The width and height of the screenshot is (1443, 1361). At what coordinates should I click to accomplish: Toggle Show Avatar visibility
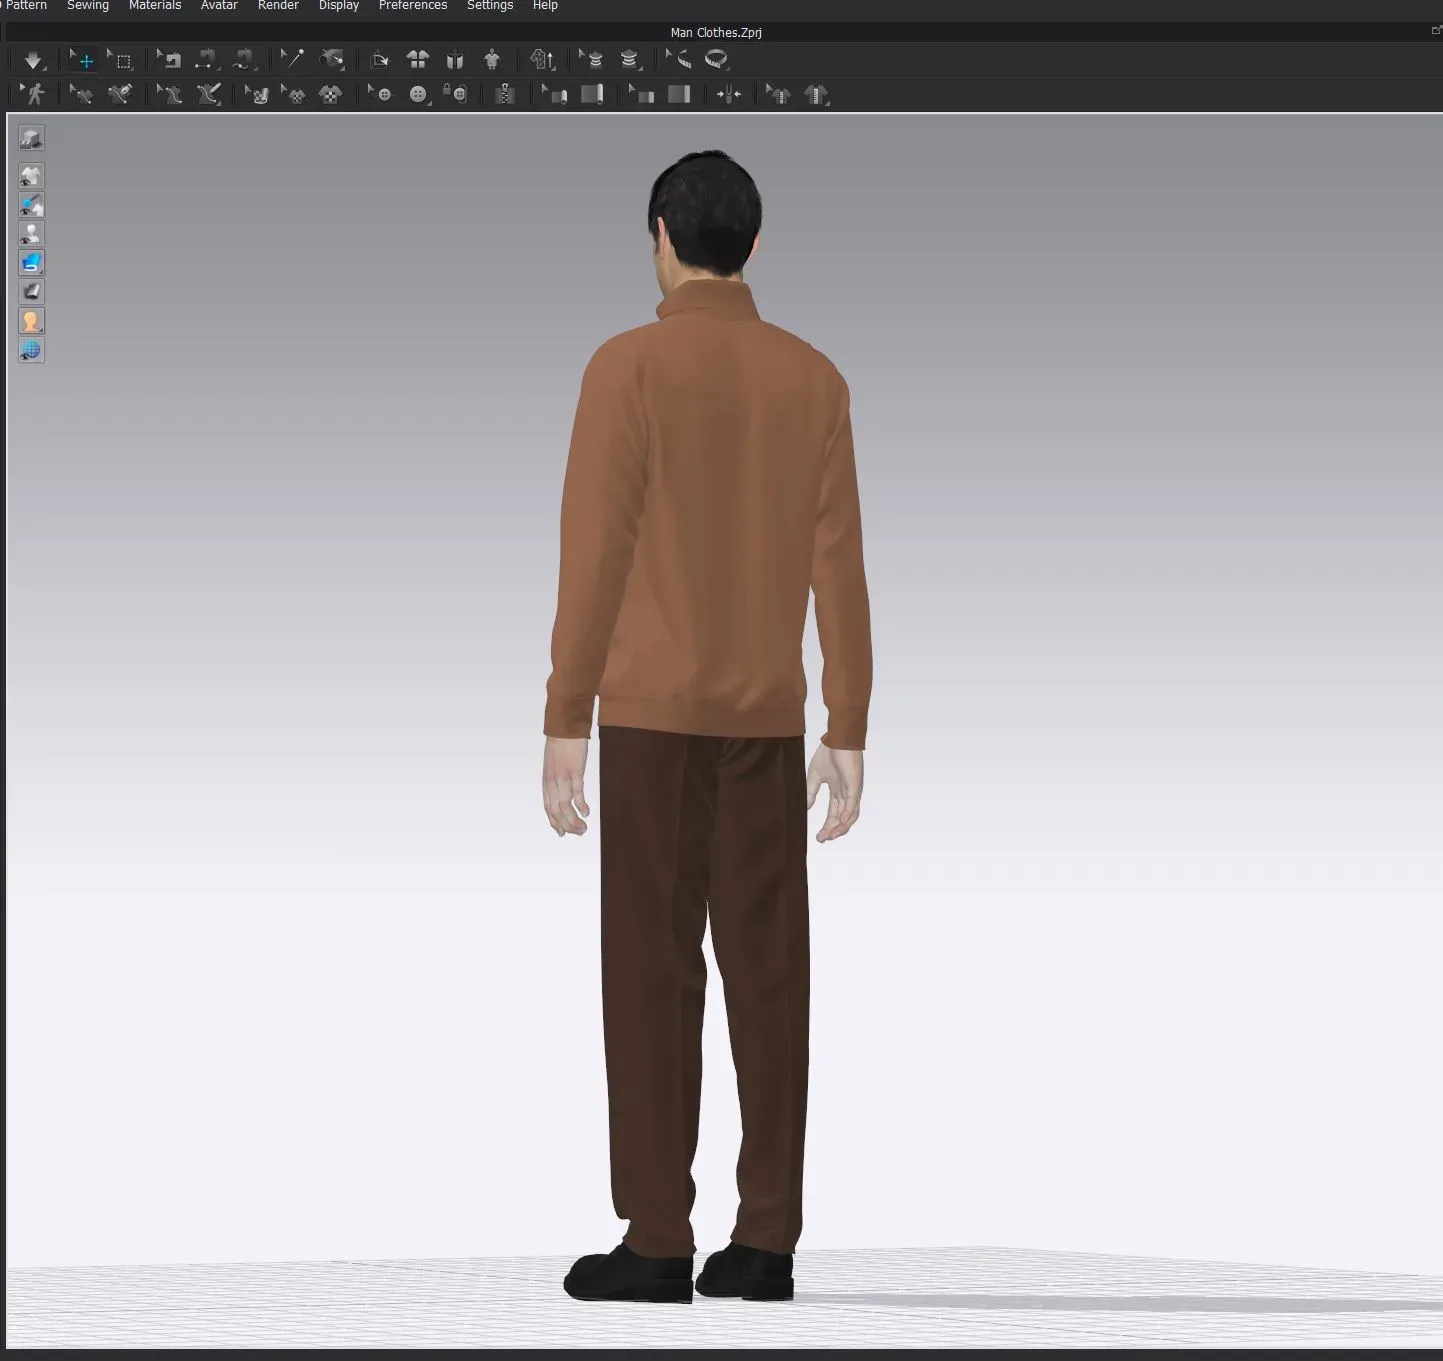point(31,234)
